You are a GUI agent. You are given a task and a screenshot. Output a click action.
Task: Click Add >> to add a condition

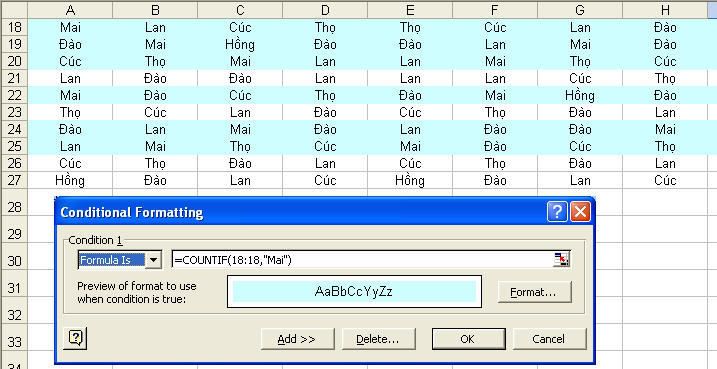(x=297, y=339)
